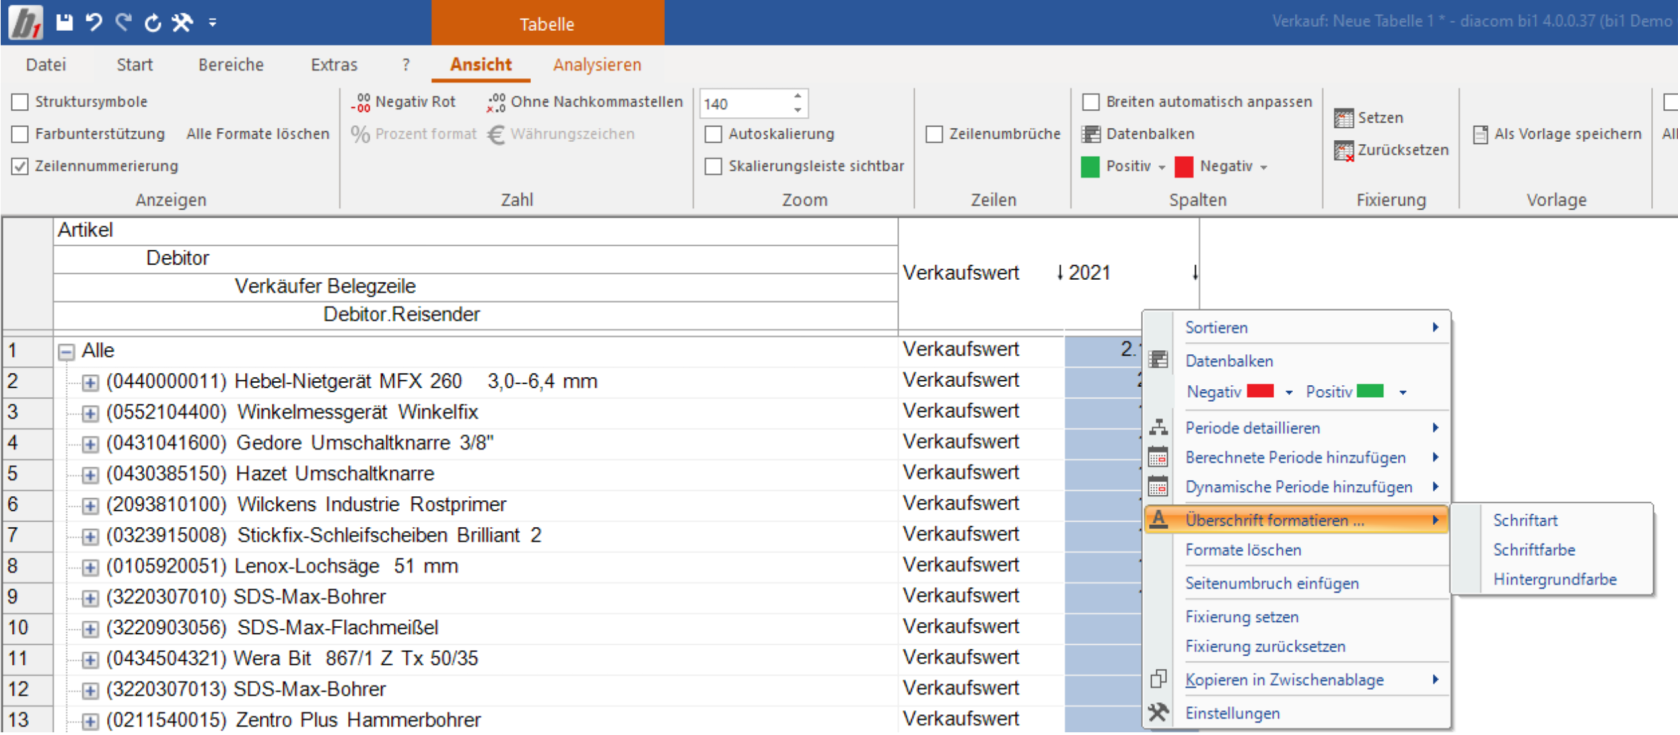Click the Periode detaillieren hierarchy icon

1158,427
